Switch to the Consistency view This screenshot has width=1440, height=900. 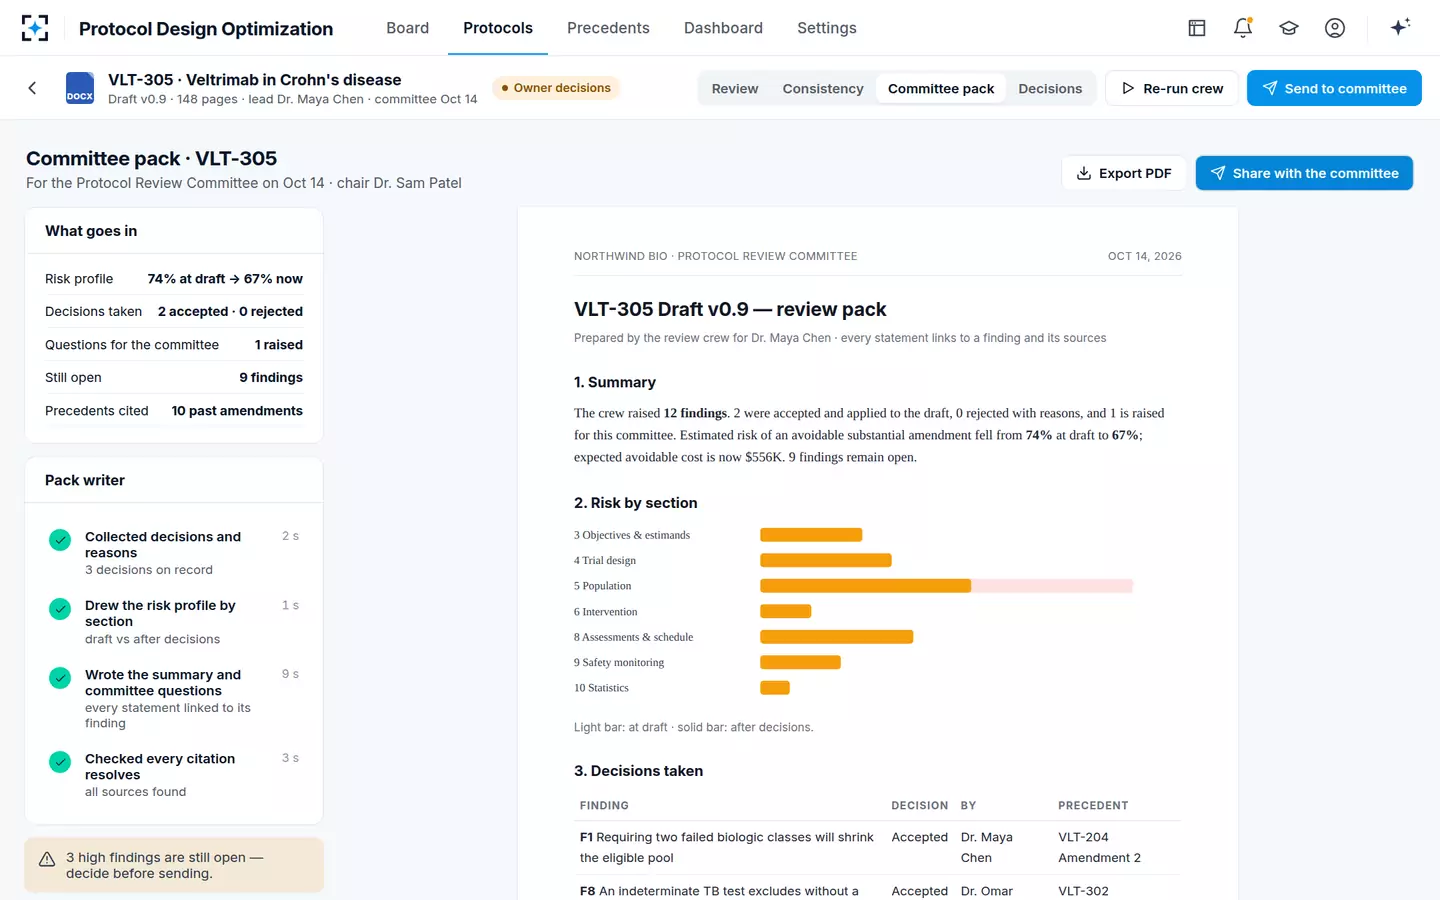[823, 88]
